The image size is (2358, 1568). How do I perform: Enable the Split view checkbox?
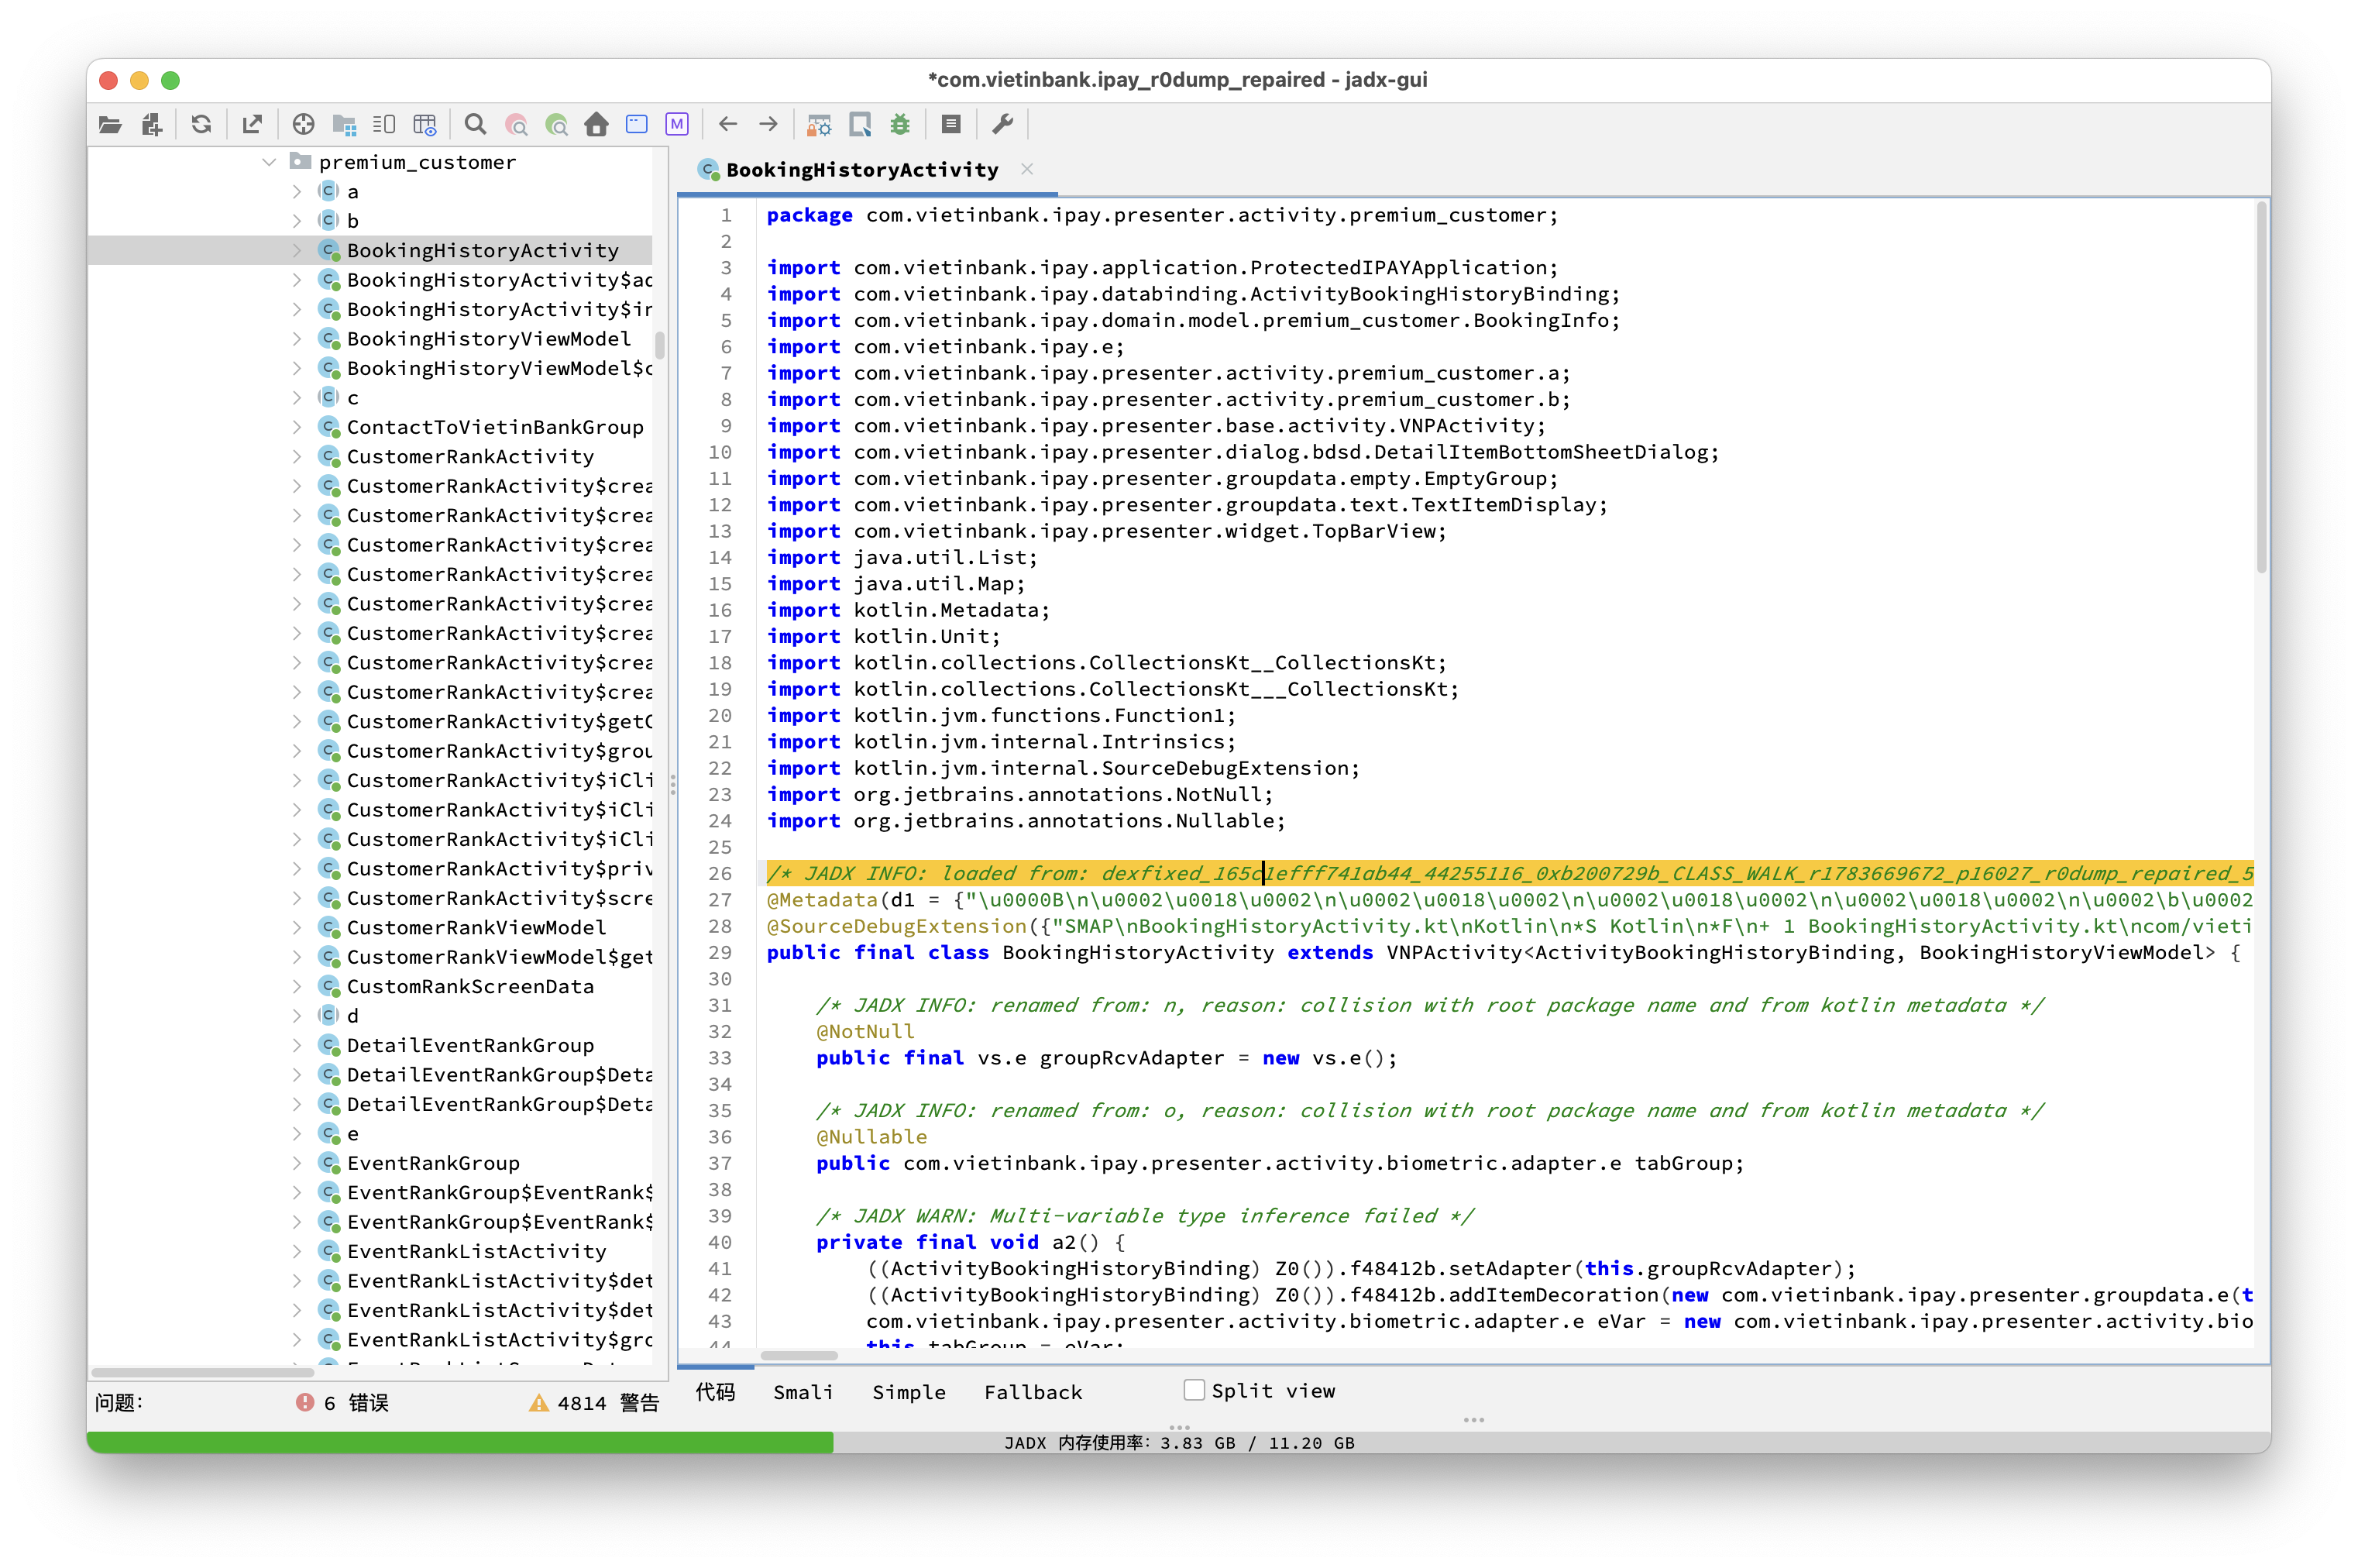tap(1194, 1390)
